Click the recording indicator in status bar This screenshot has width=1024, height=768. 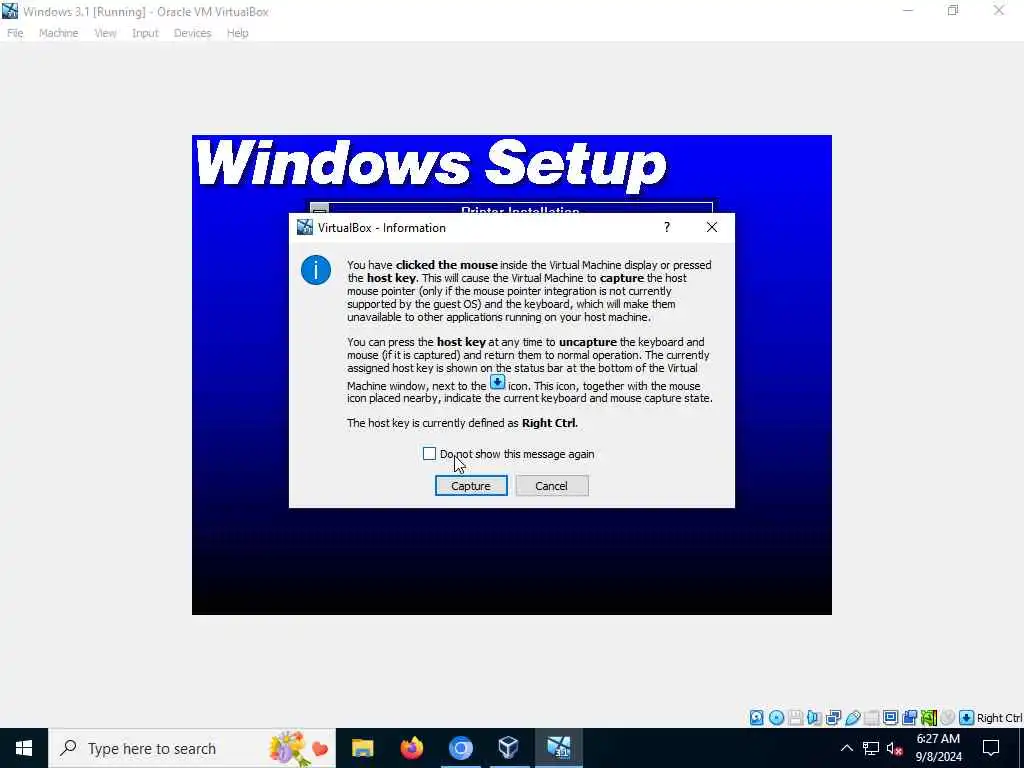point(909,718)
